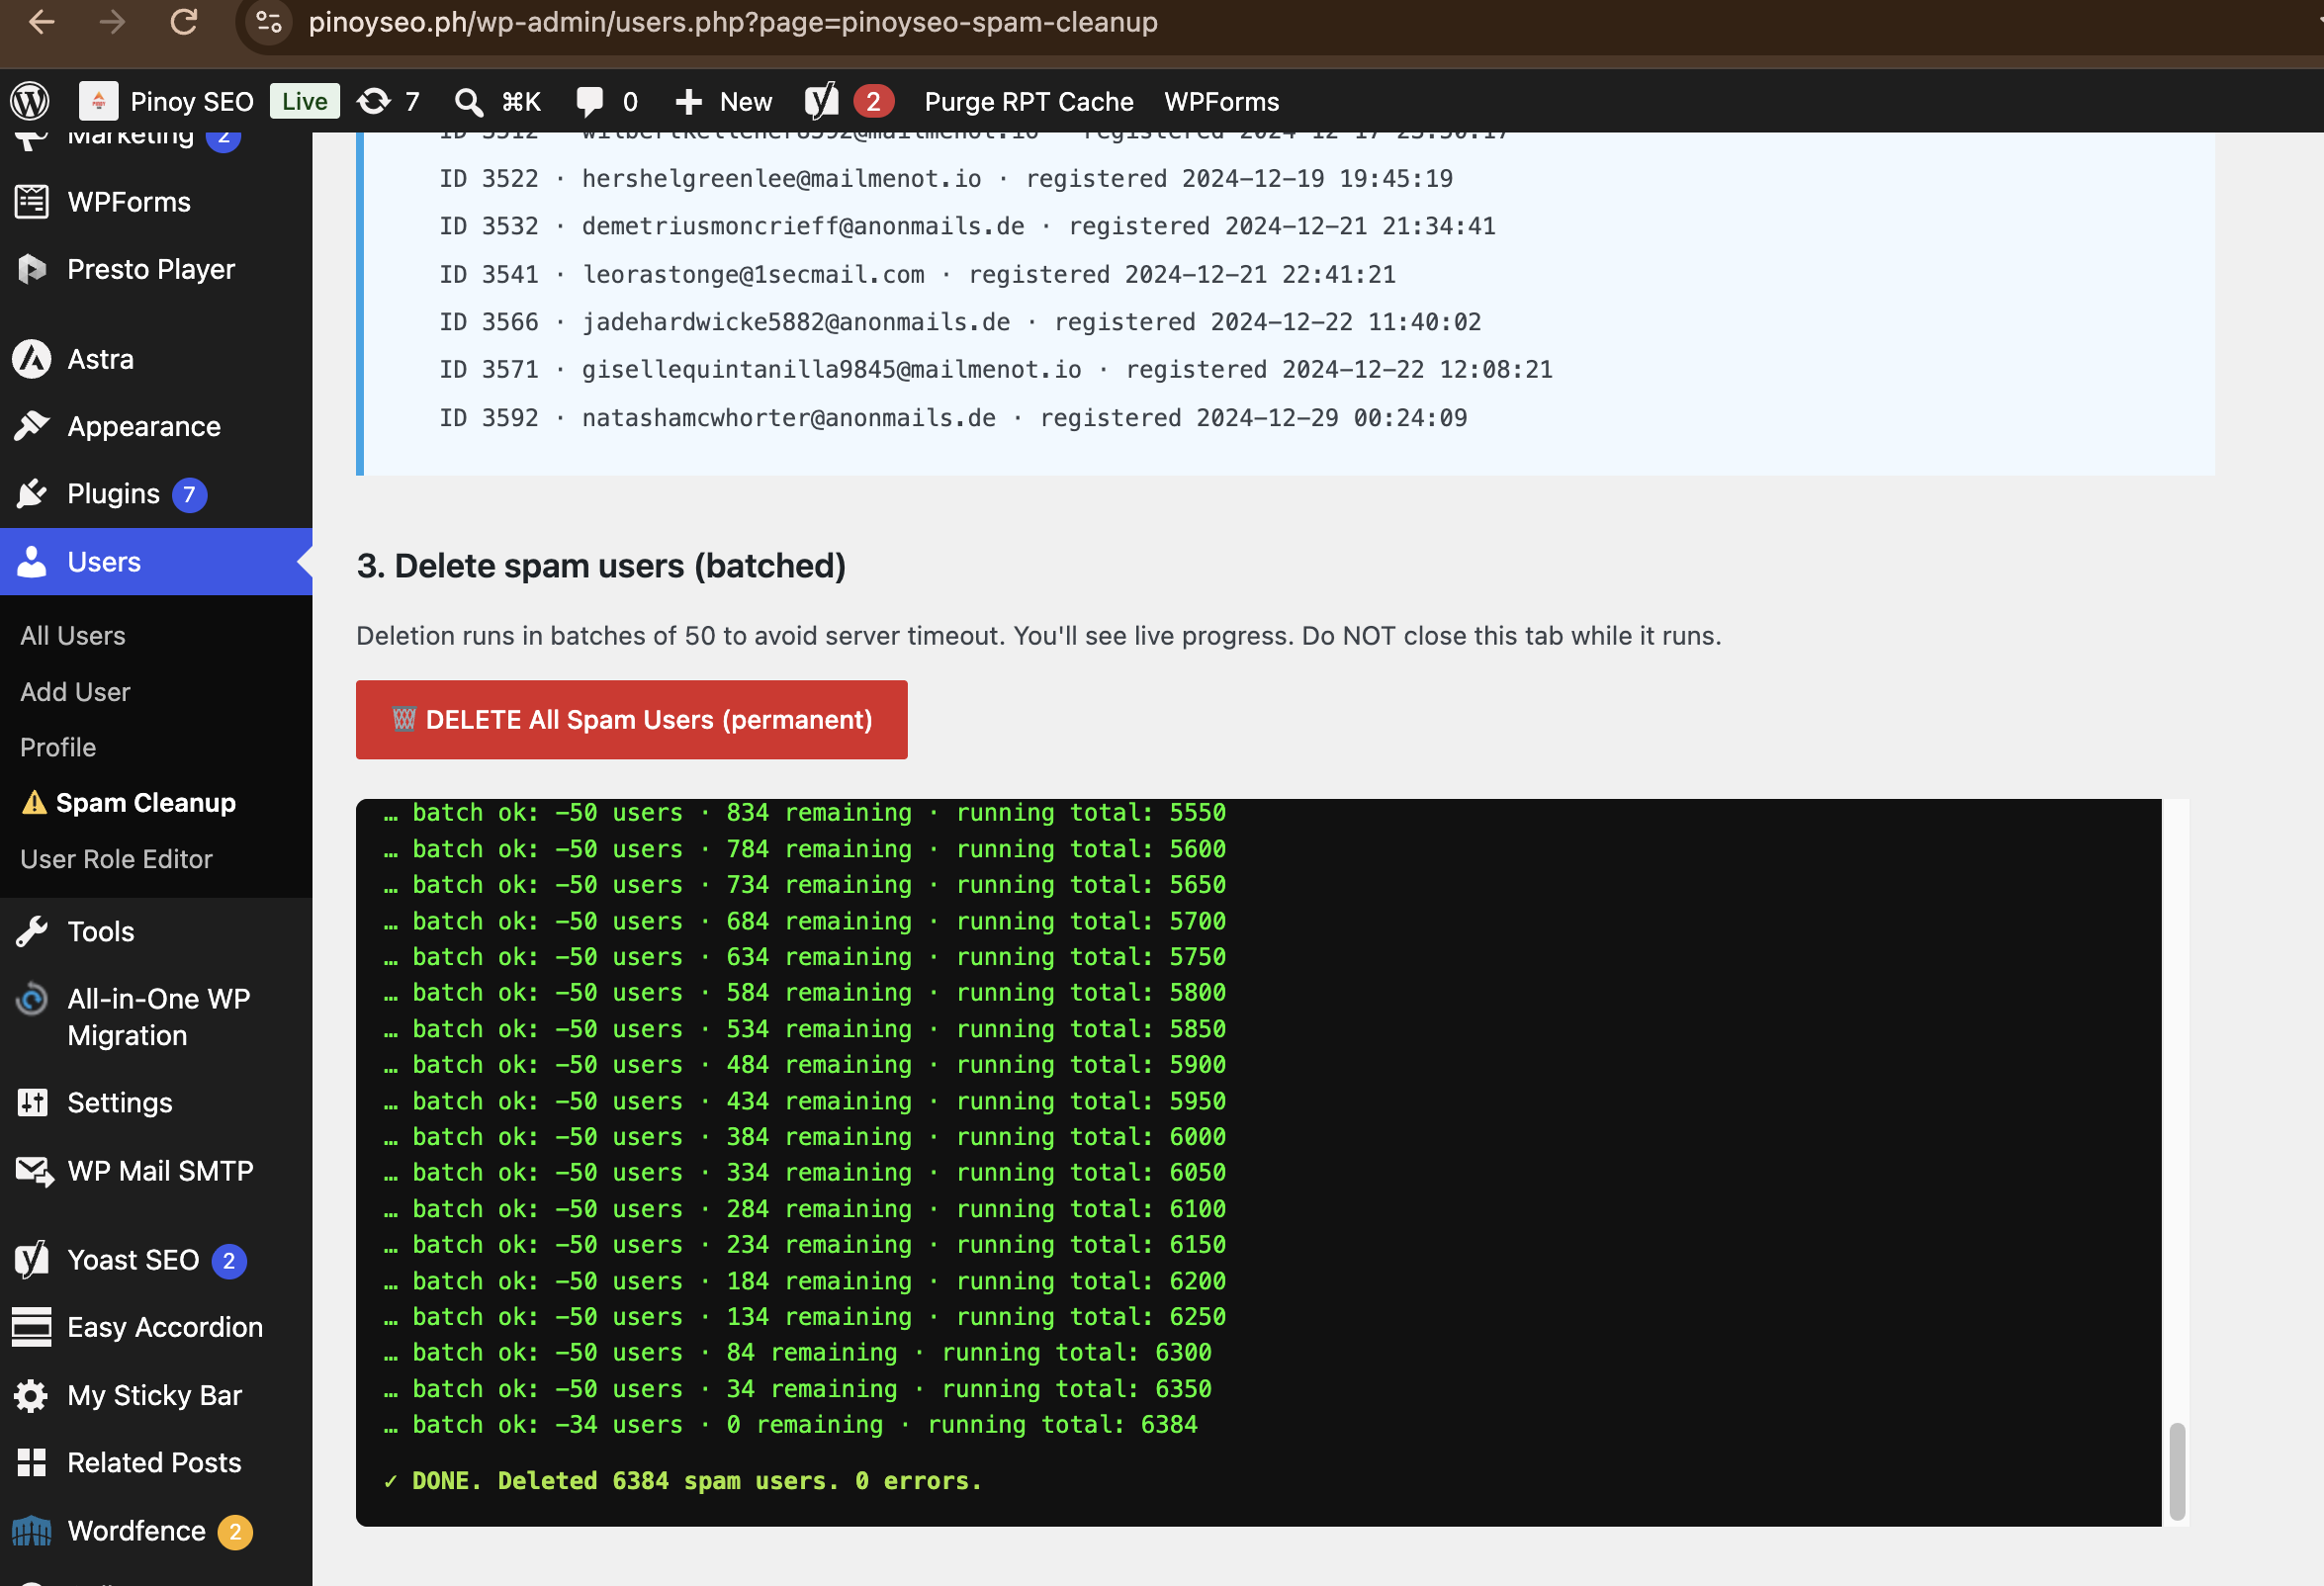The width and height of the screenshot is (2324, 1586).
Task: Click Astra logo icon
Action: [x=32, y=359]
